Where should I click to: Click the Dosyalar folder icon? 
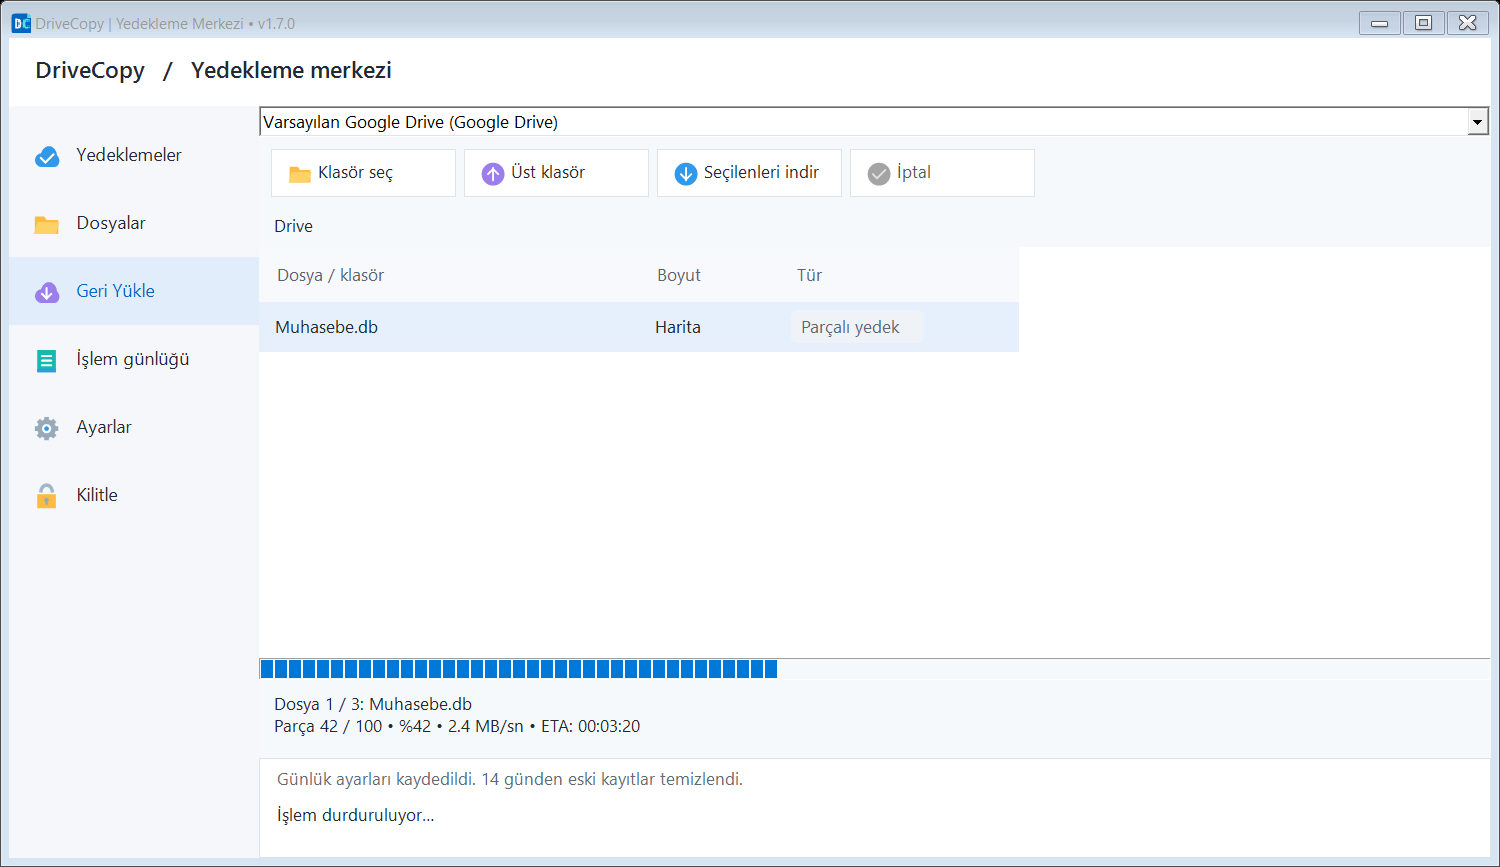click(47, 224)
